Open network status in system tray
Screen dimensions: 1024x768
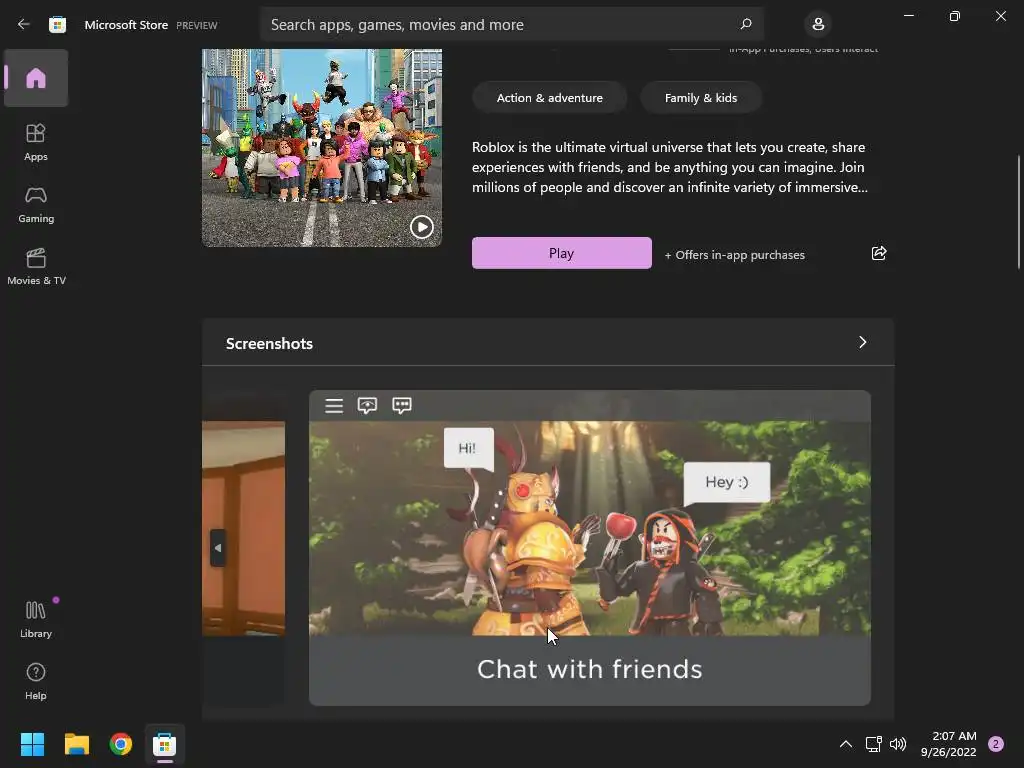pyautogui.click(x=873, y=744)
